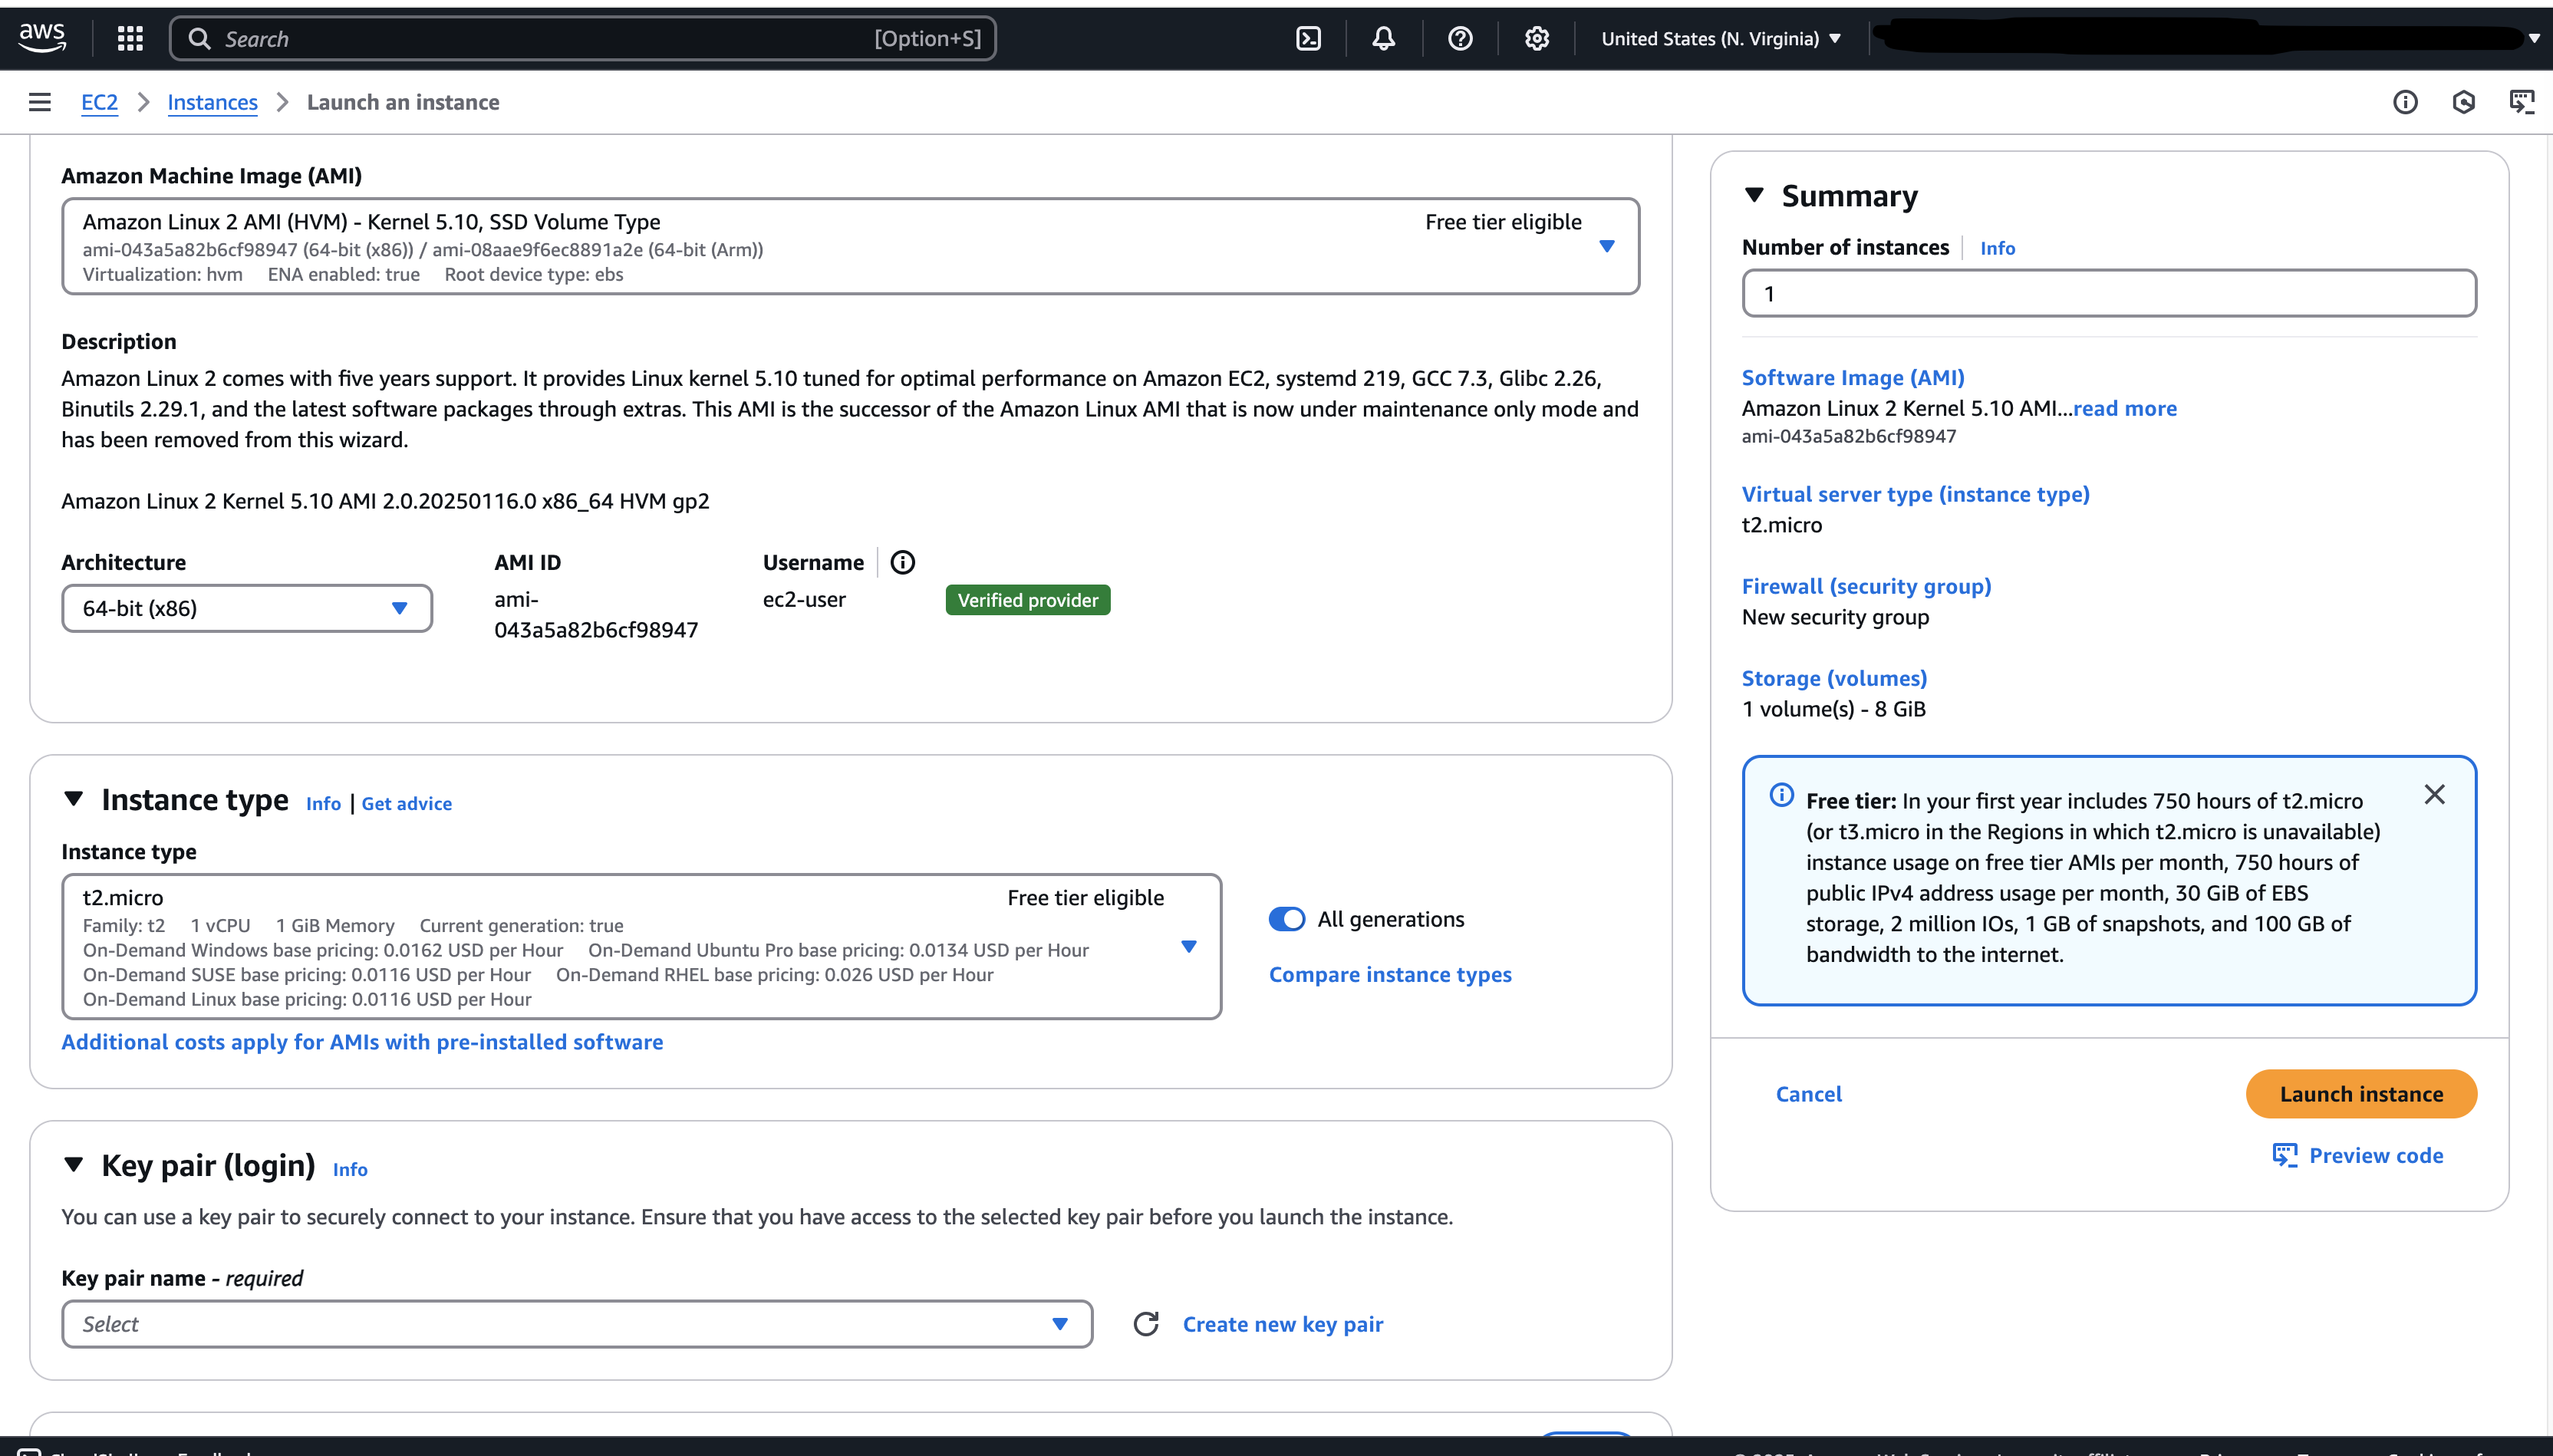Image resolution: width=2553 pixels, height=1456 pixels.
Task: Open the AWS home logo
Action: [42, 37]
